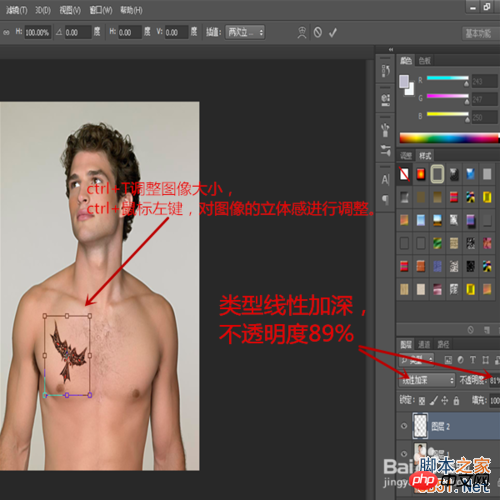Open the interpolation dropdown 两次立方
500x500 pixels.
click(245, 32)
